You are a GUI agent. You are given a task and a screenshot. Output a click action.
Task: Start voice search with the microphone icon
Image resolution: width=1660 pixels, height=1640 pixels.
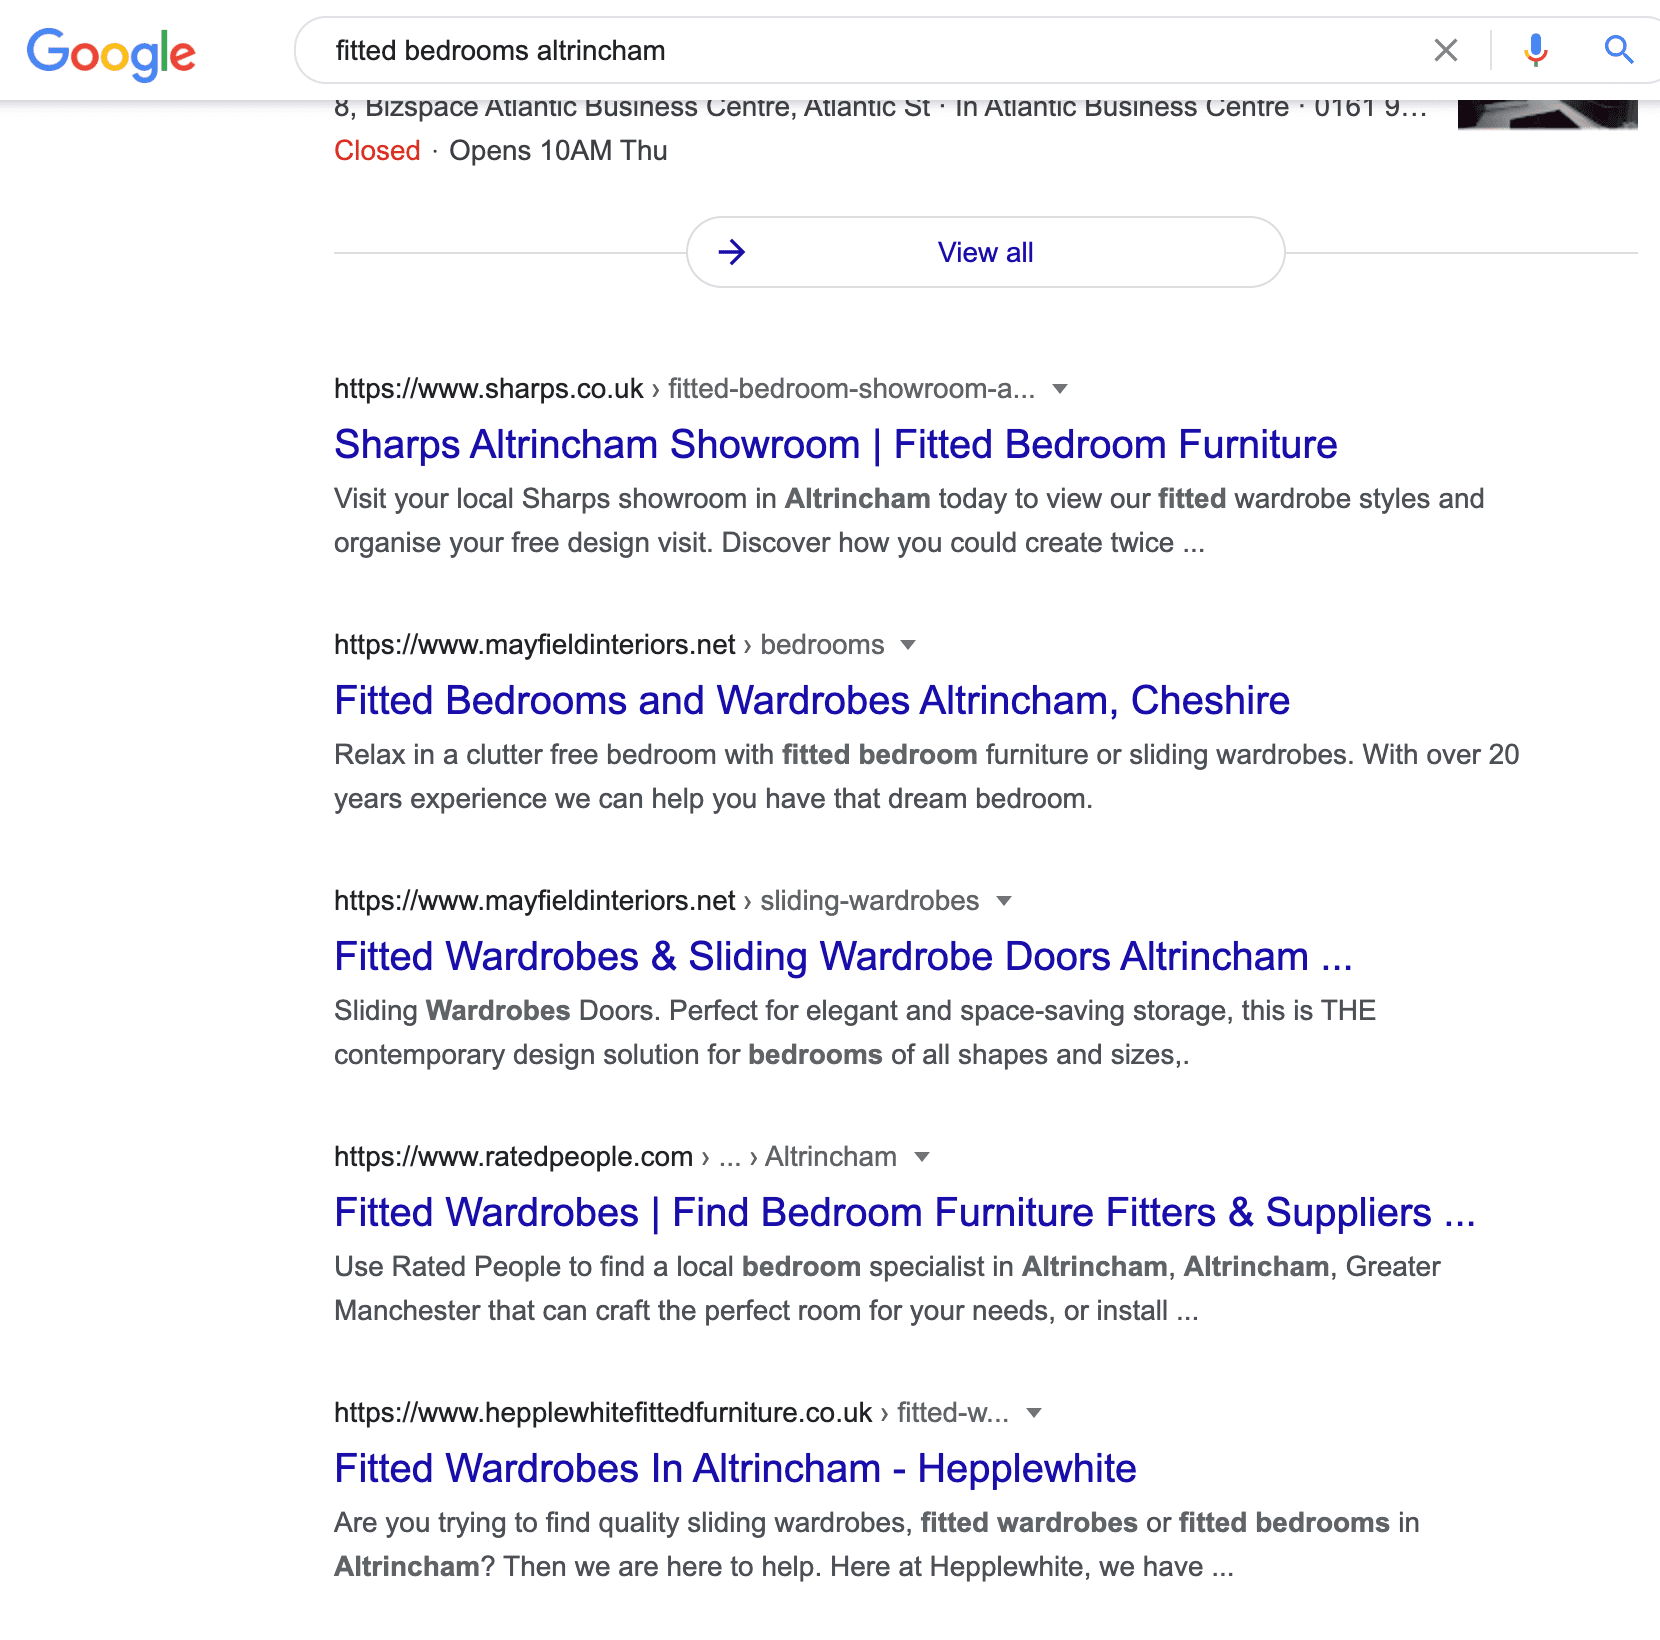click(1536, 50)
